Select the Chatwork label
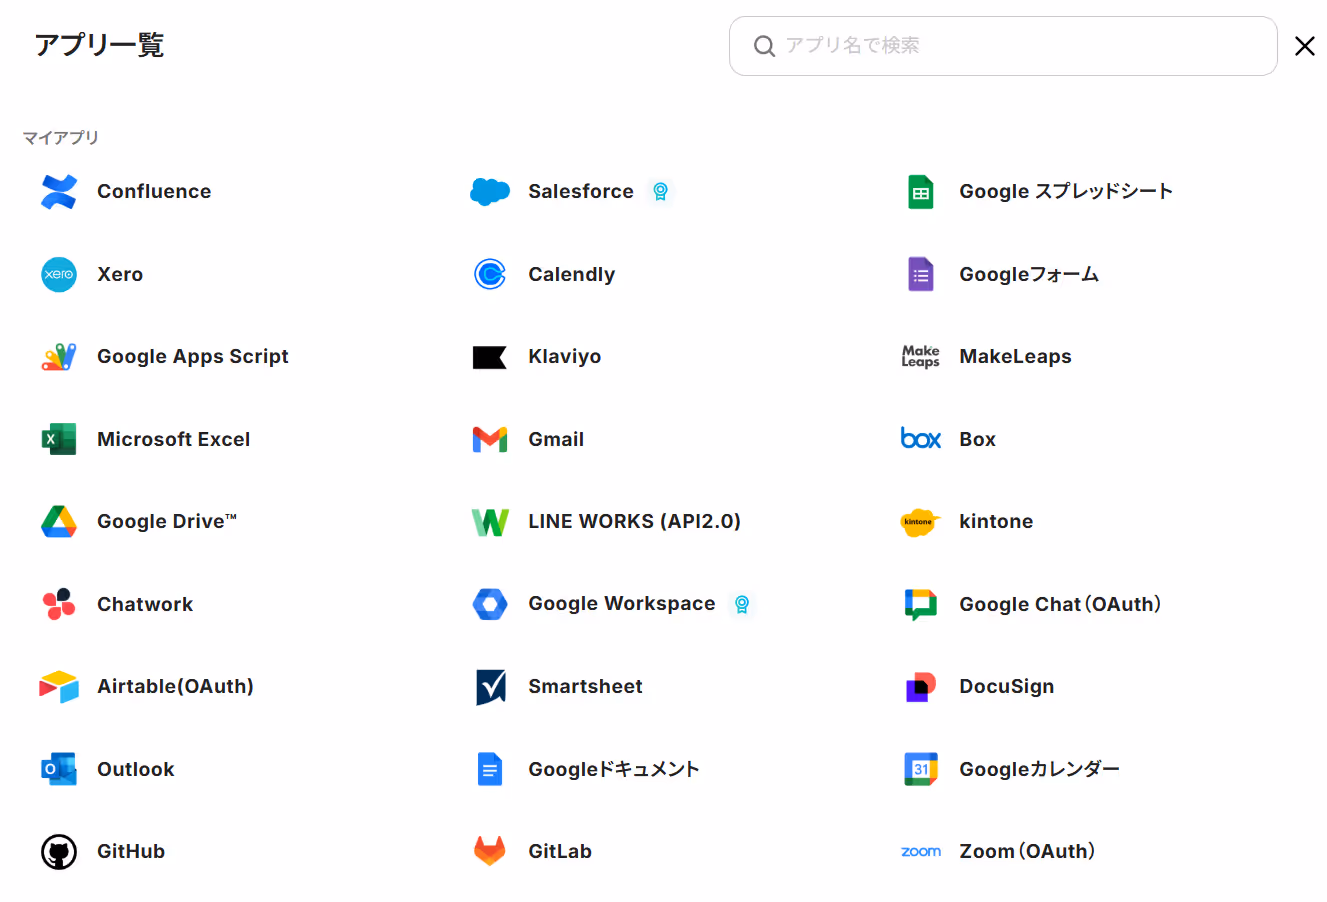This screenshot has height=902, width=1327. pos(145,604)
